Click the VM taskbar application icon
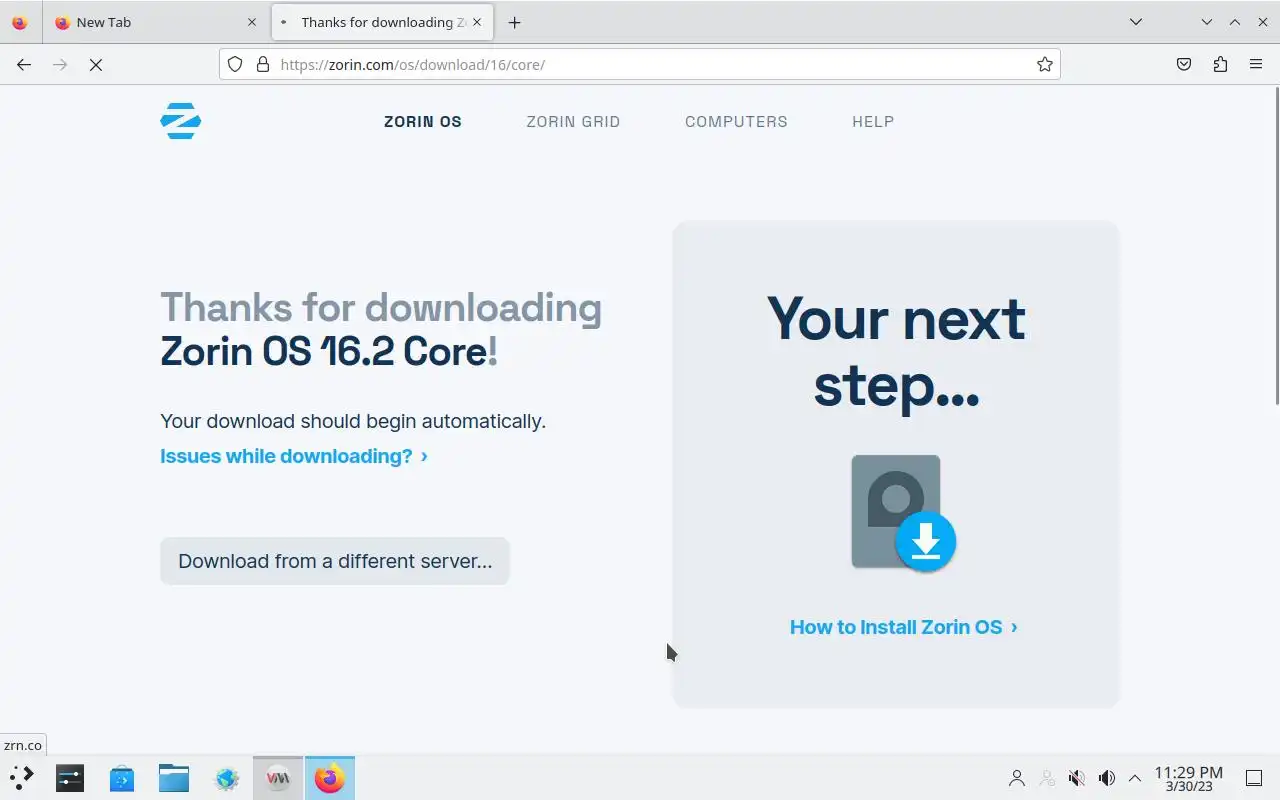Screen dimensions: 1280x800 click(278, 777)
